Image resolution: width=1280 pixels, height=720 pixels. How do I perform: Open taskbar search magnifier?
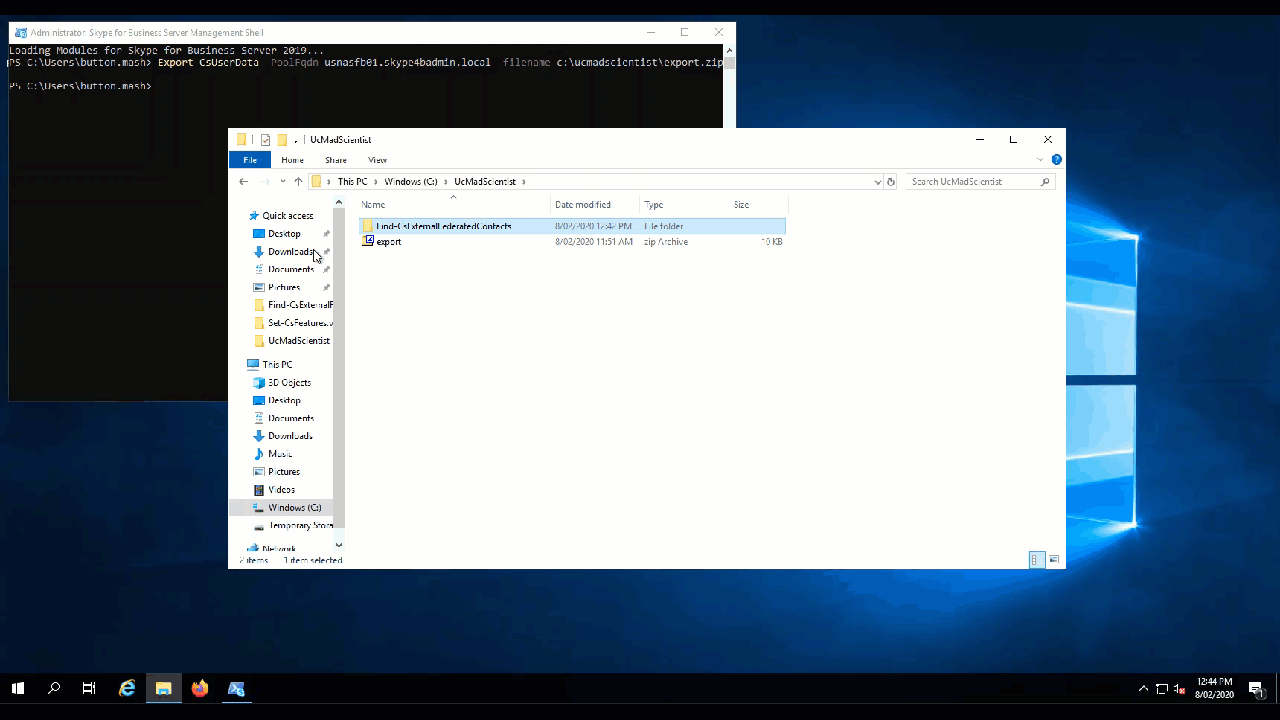54,688
